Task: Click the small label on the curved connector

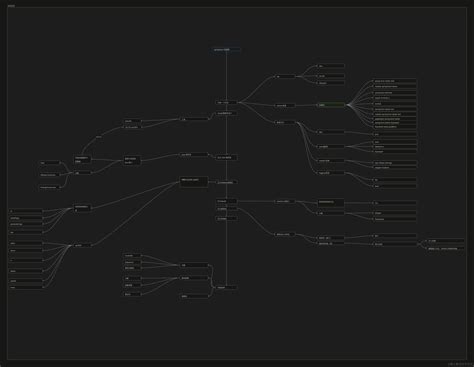Action: click(99, 137)
